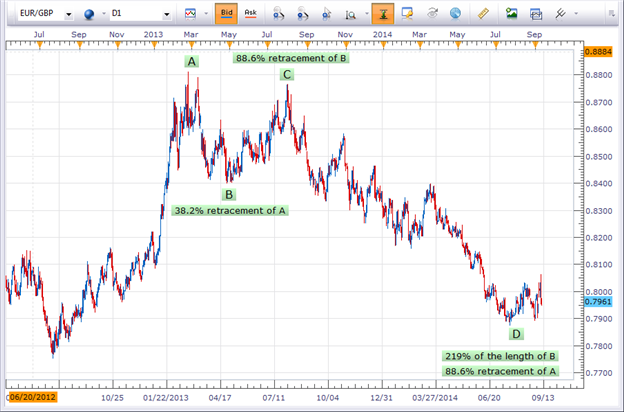Select the point C label

point(287,74)
